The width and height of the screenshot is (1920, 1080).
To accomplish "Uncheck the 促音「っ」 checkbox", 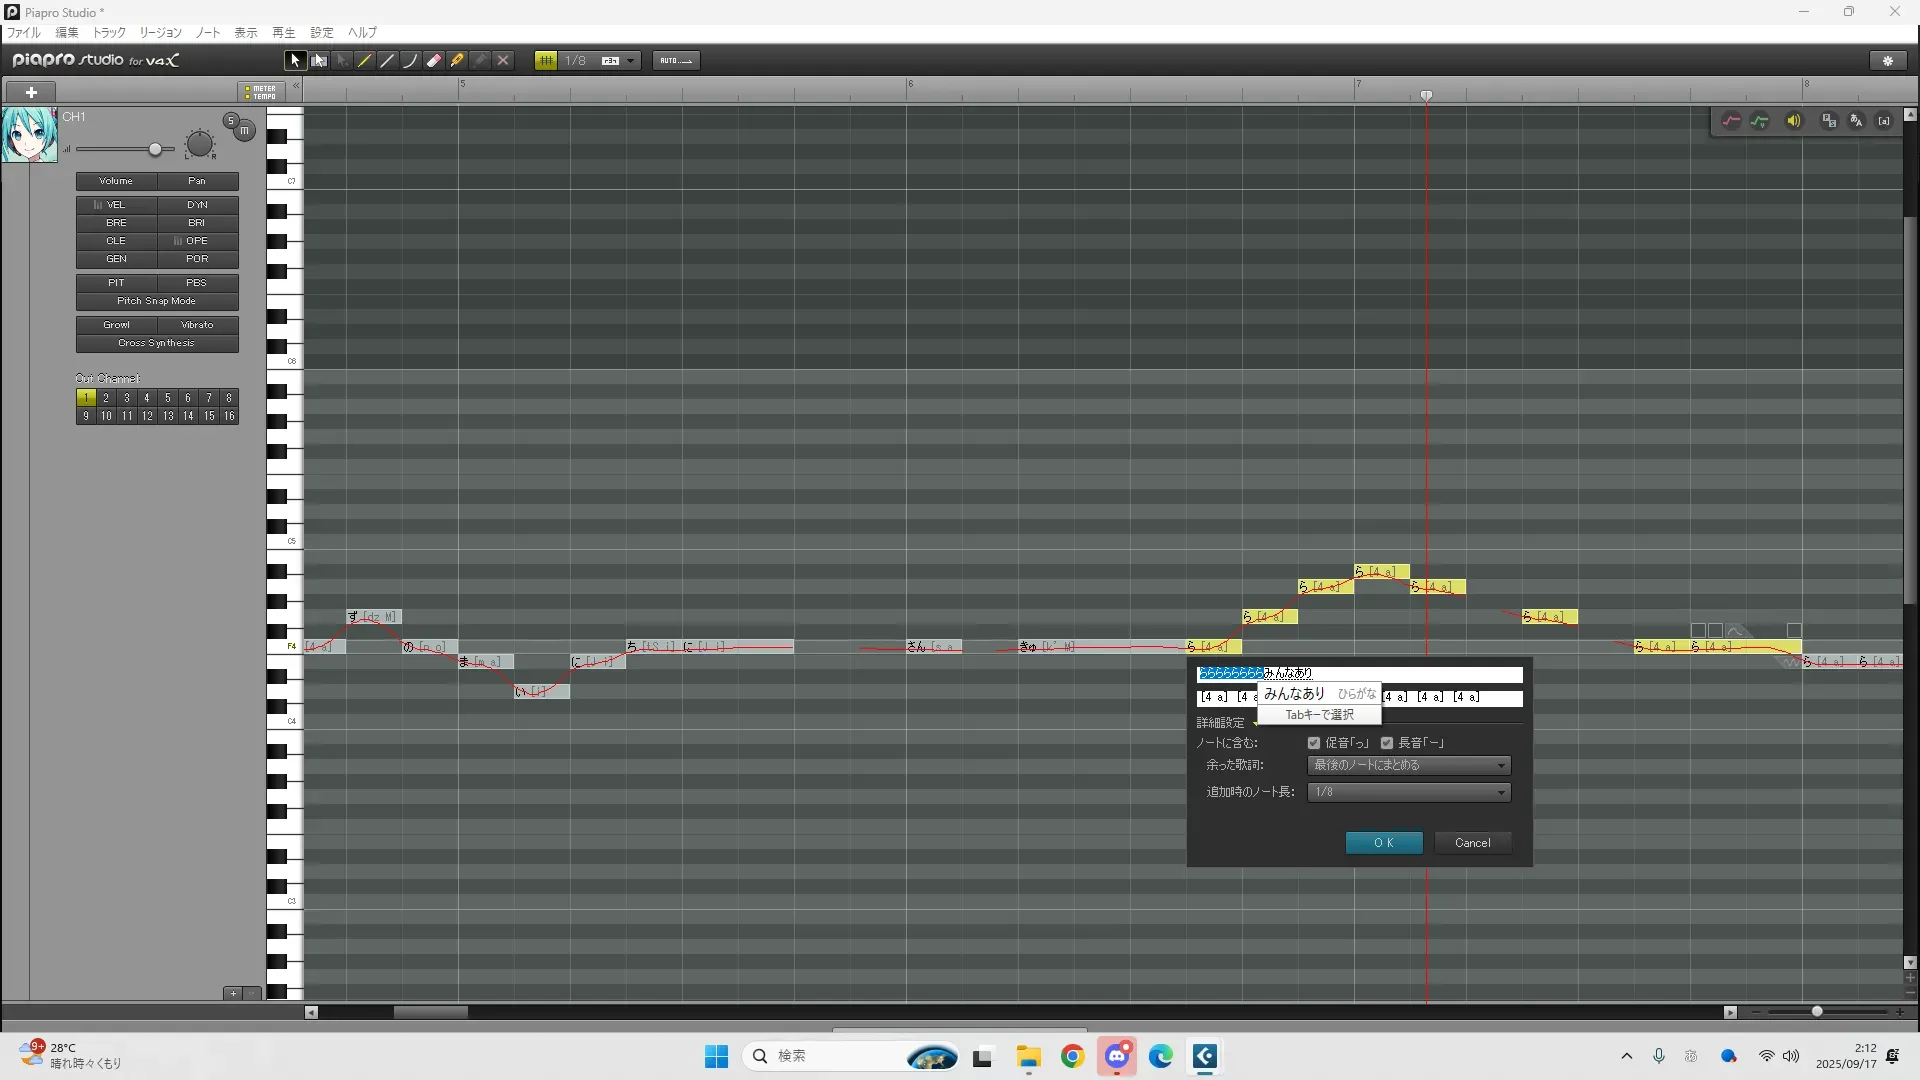I will (x=1314, y=743).
